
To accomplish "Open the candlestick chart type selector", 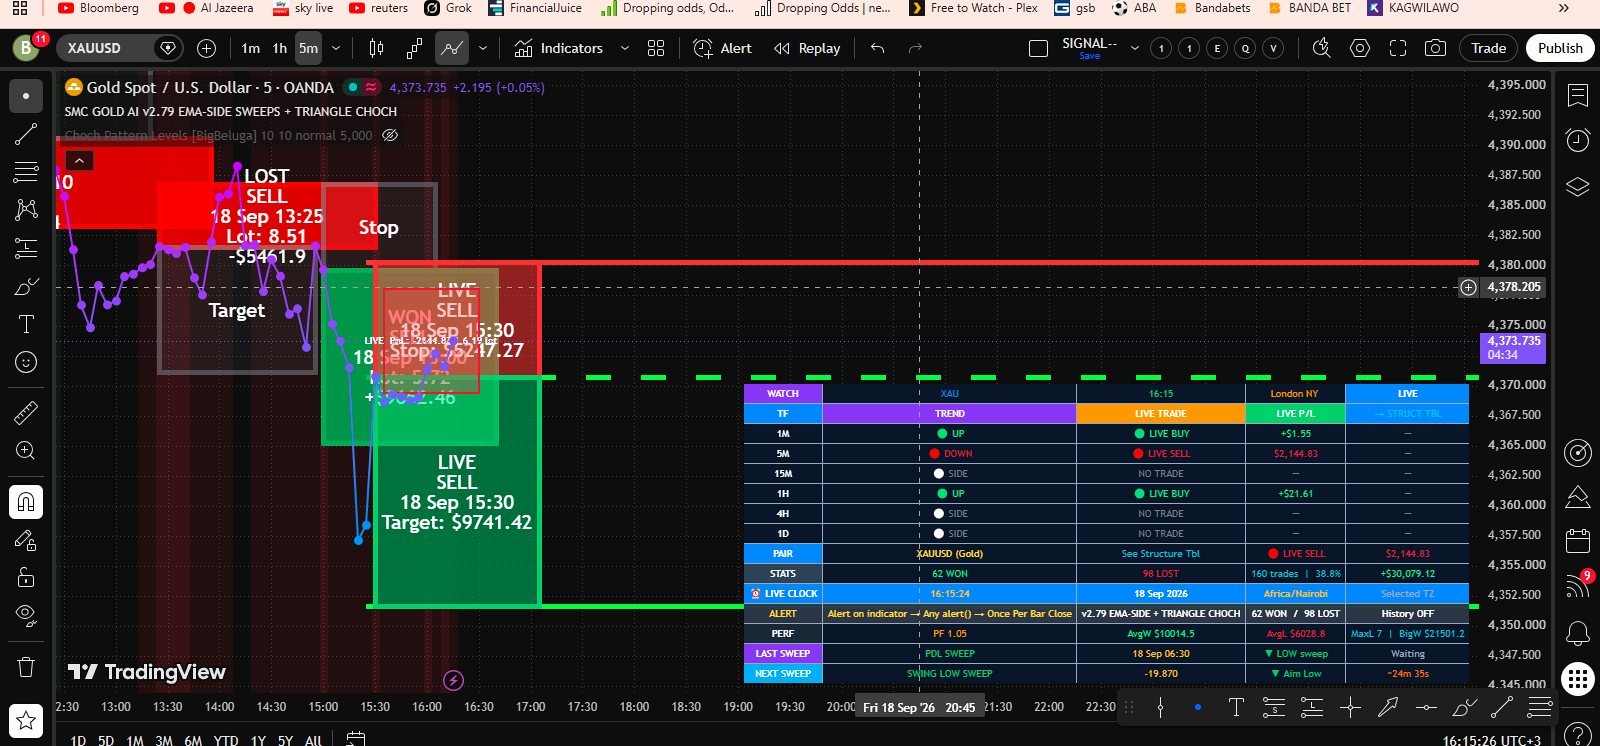I will [x=376, y=48].
